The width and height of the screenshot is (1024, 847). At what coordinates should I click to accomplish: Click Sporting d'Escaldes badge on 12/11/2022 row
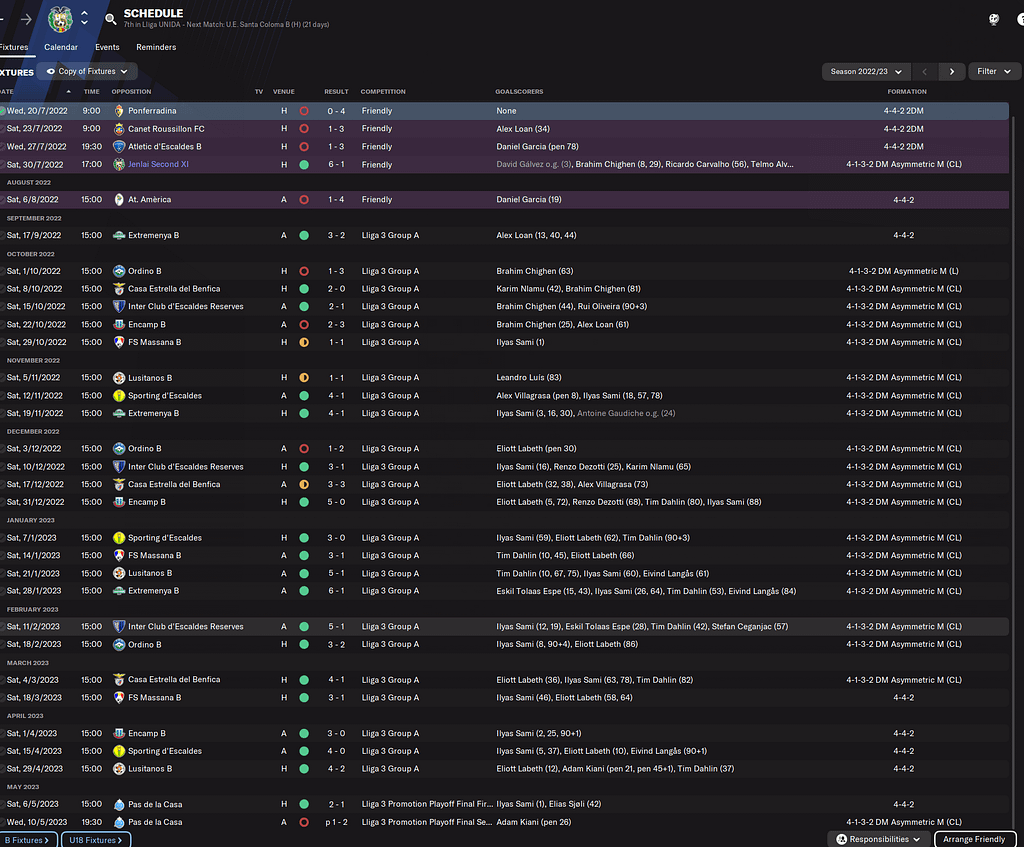pos(119,396)
